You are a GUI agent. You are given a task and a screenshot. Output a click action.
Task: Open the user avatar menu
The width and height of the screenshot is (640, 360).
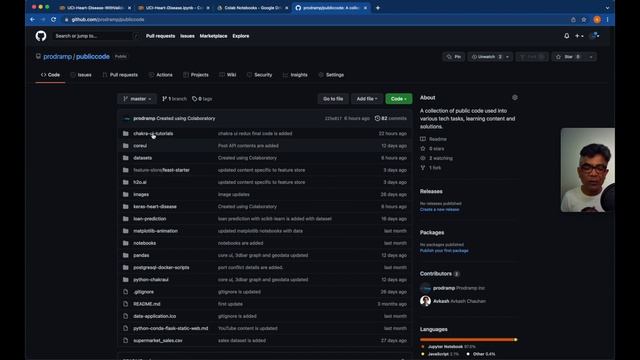[595, 36]
